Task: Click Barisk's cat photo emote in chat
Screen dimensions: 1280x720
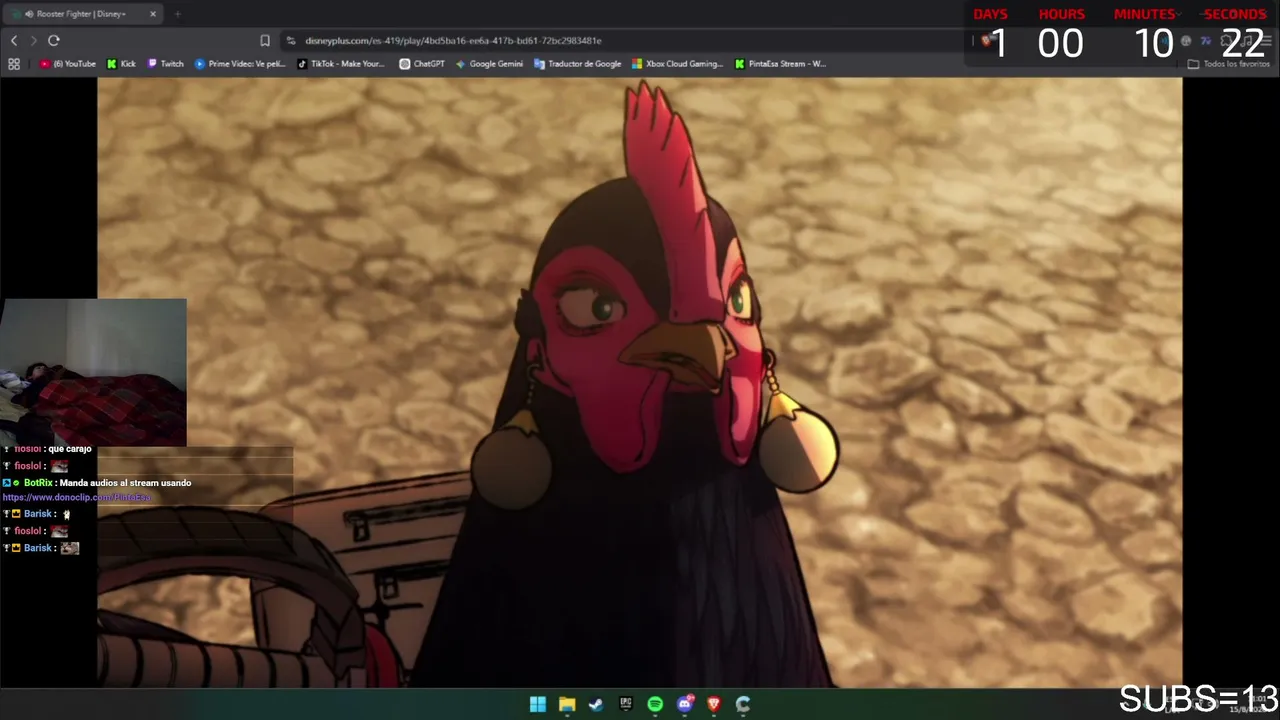Action: point(69,548)
